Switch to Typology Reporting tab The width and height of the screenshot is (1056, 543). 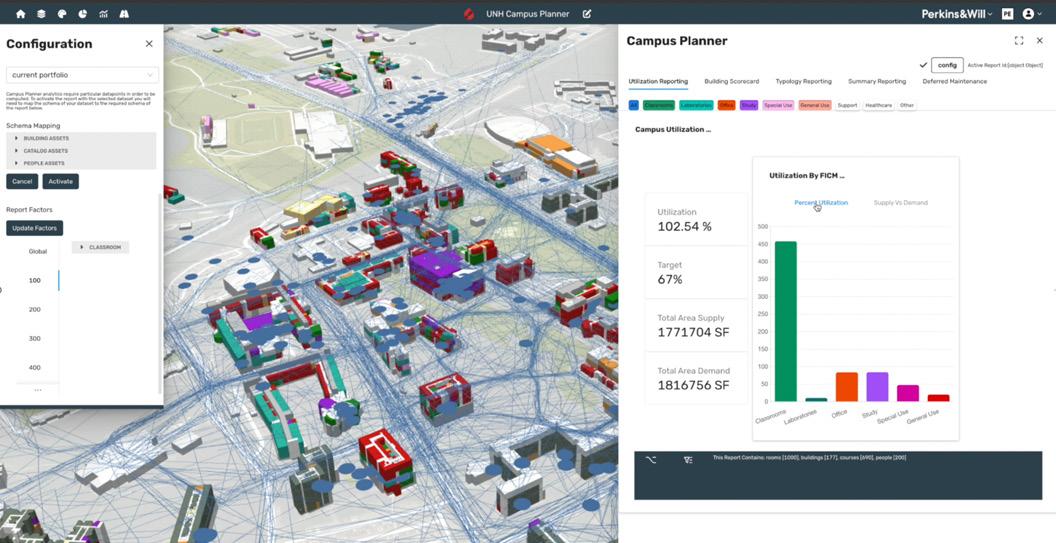click(x=803, y=81)
